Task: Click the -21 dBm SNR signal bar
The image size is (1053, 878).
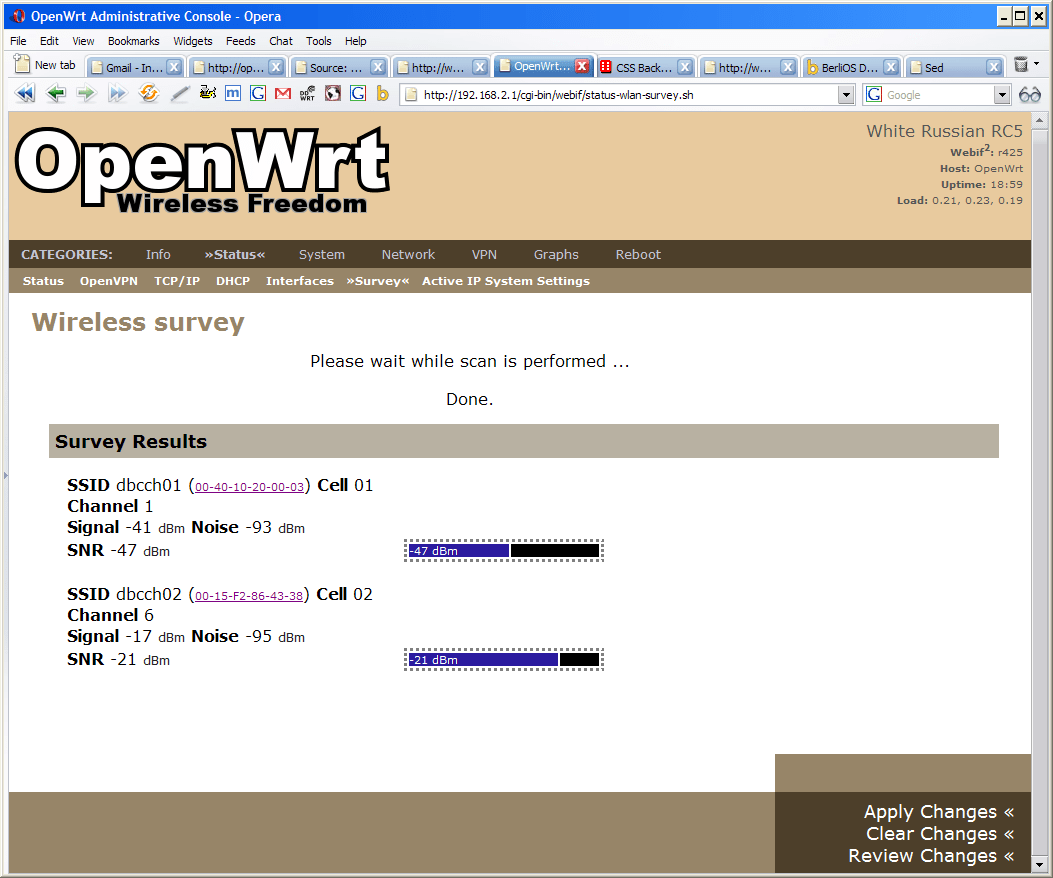Action: click(503, 659)
